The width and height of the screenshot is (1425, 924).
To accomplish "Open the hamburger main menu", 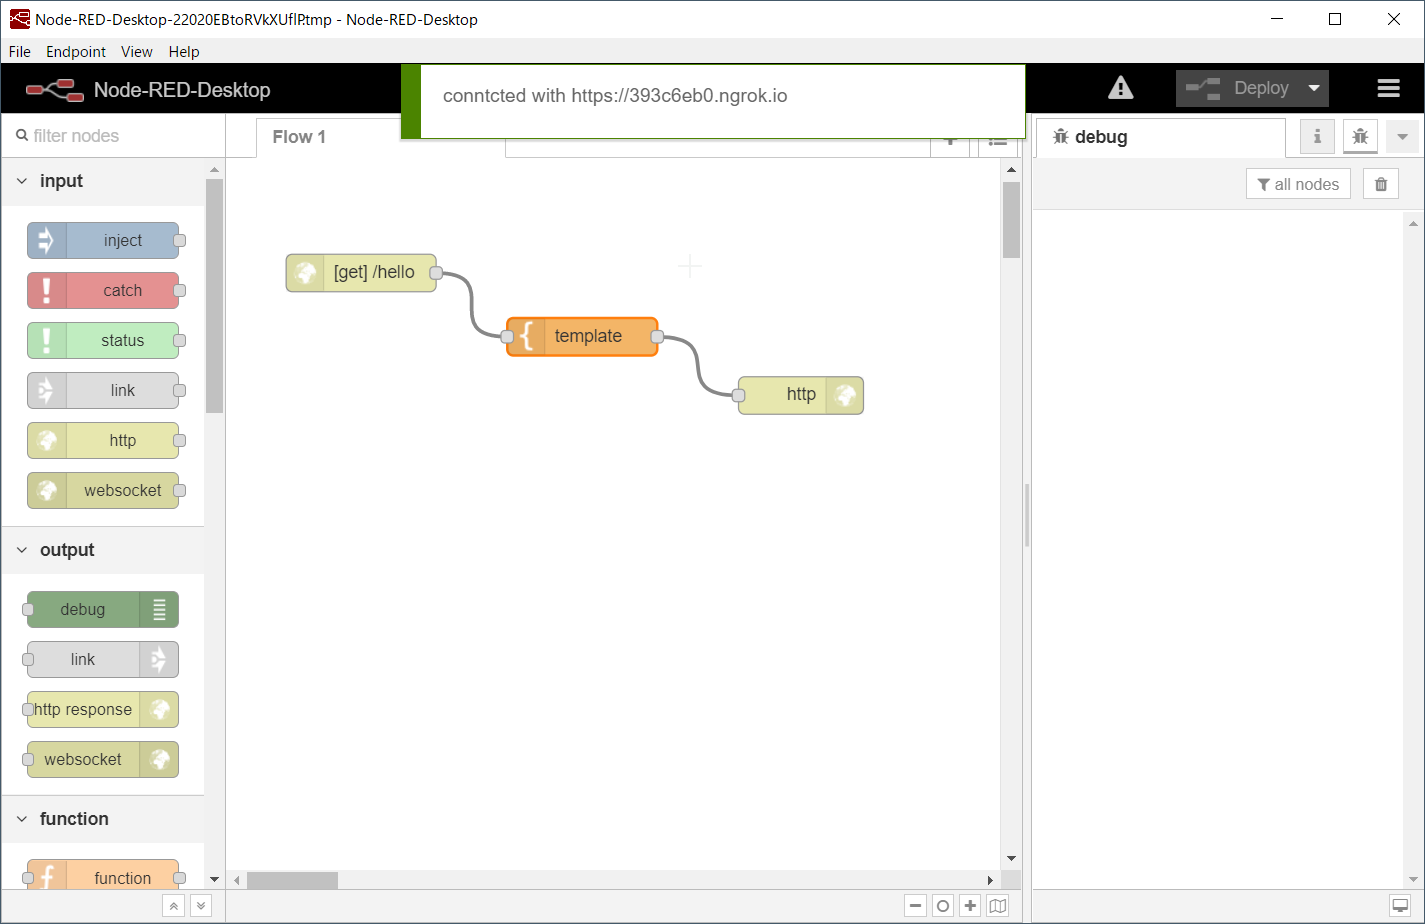I will 1388,88.
